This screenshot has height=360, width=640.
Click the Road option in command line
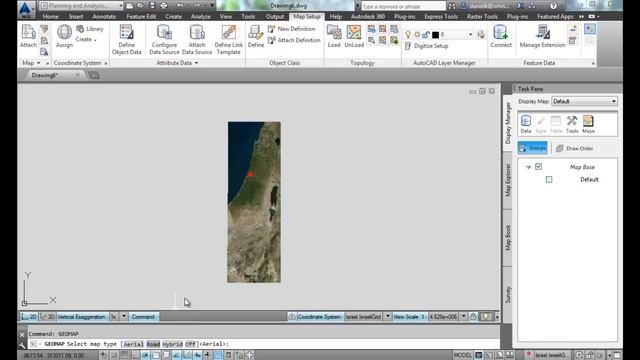click(153, 344)
